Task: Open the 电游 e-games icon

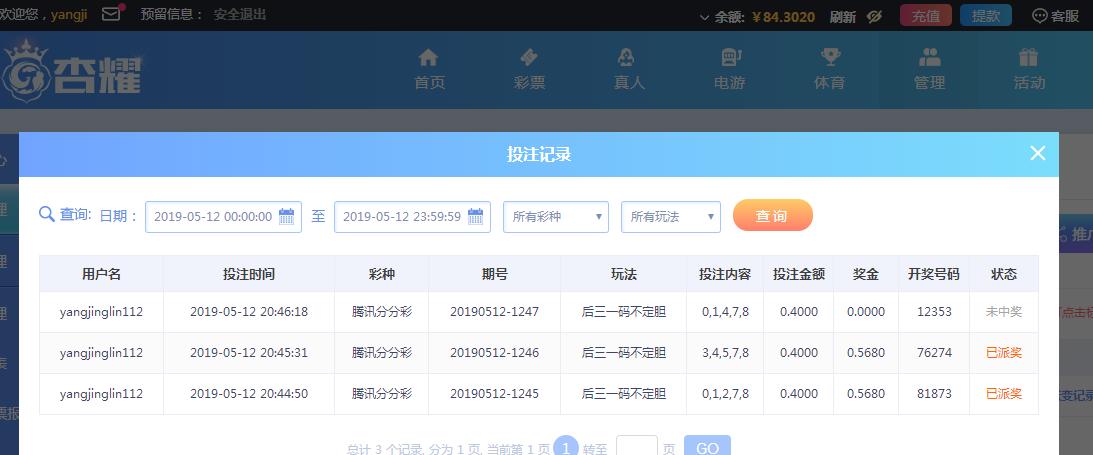Action: (x=730, y=58)
